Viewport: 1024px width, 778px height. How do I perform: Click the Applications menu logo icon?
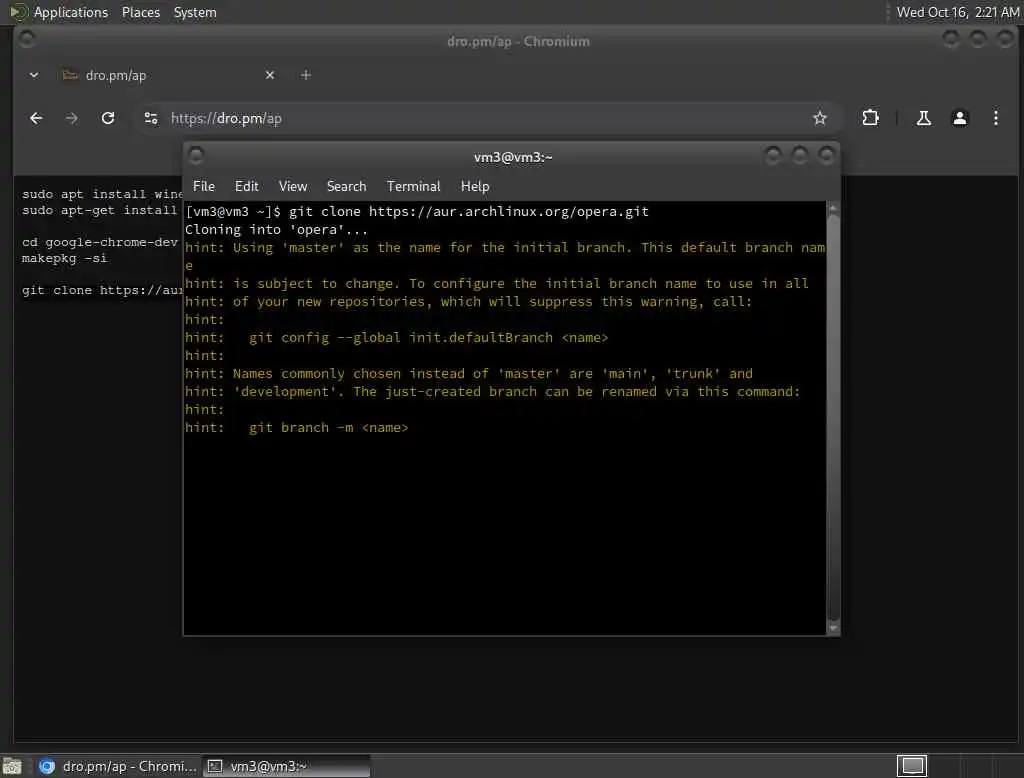(18, 12)
